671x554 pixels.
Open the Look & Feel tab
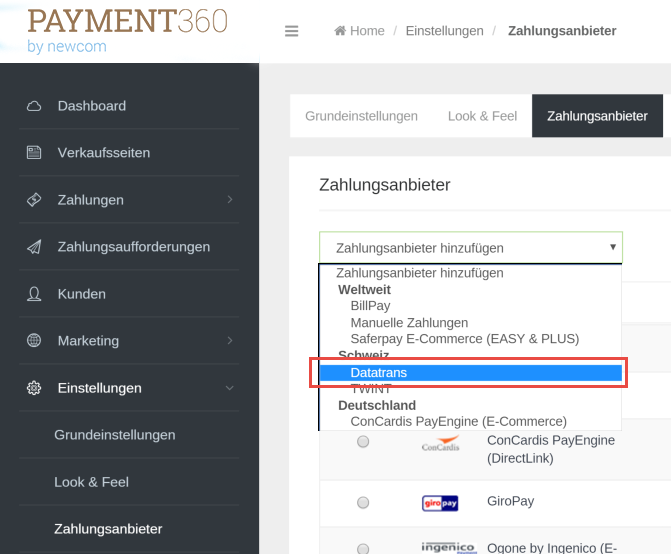coord(482,116)
